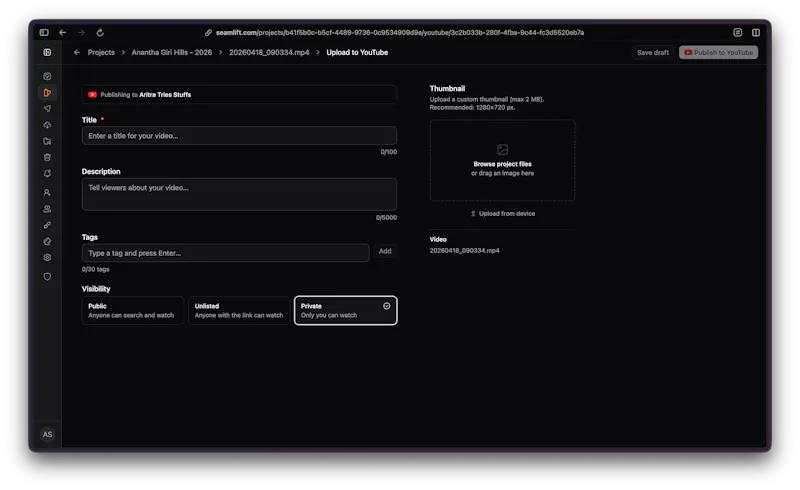This screenshot has height=490, width=800.
Task: Open the settings gear icon in sidebar
Action: tap(47, 257)
